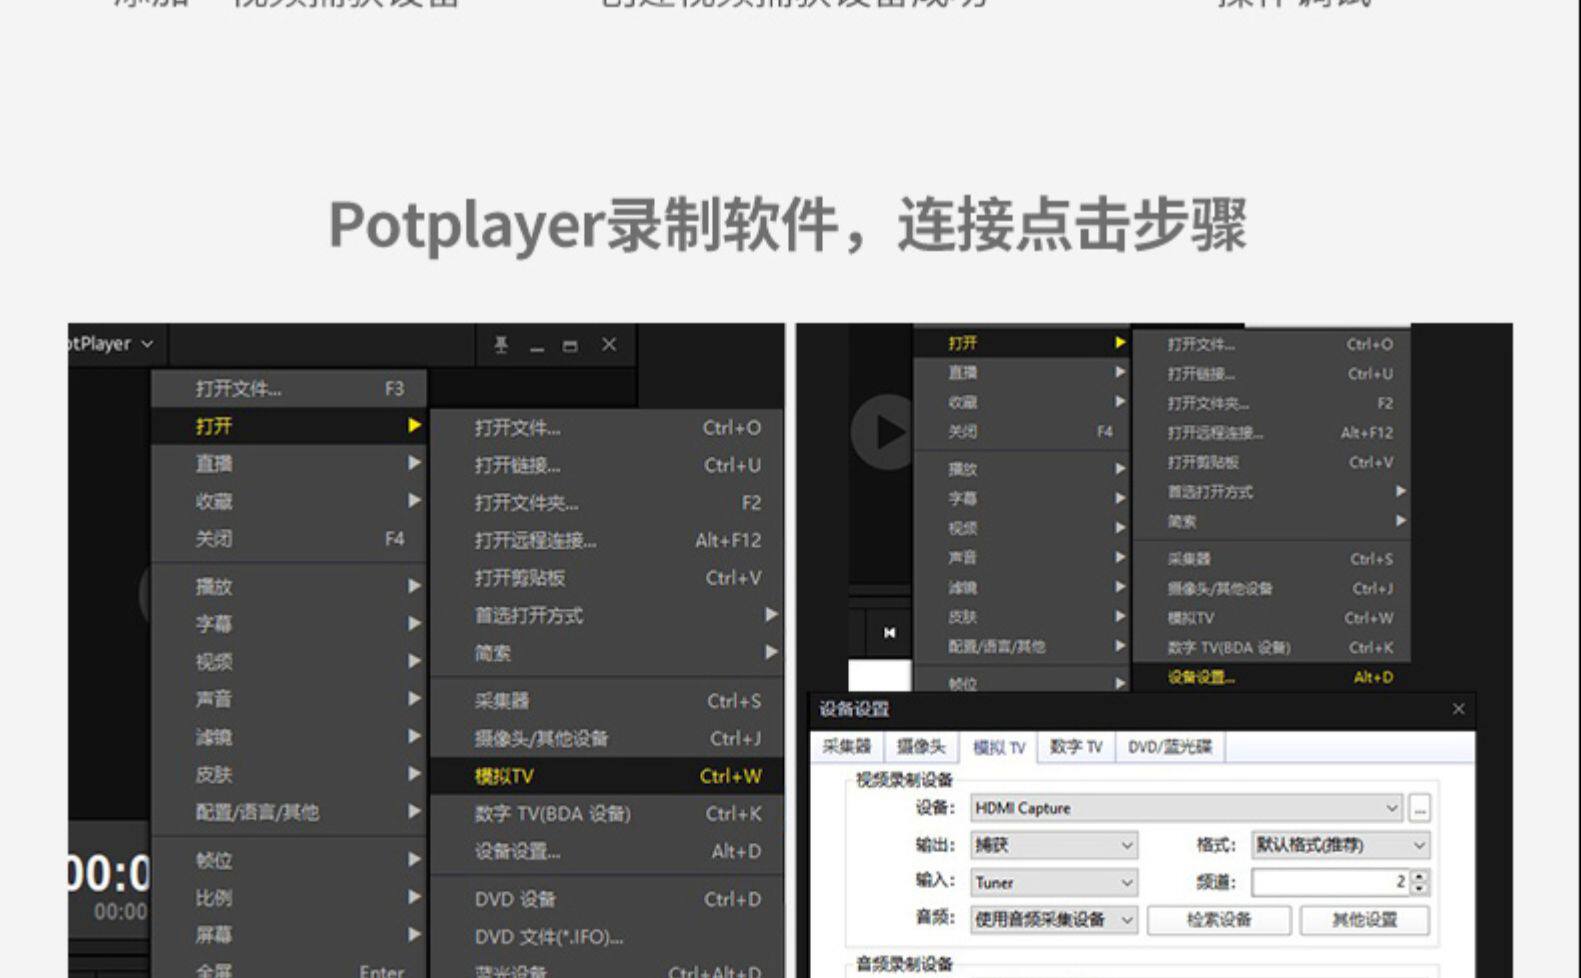The width and height of the screenshot is (1581, 978).
Task: Switch to 数字 TV tab in 设备设置 dialog
Action: [1076, 746]
